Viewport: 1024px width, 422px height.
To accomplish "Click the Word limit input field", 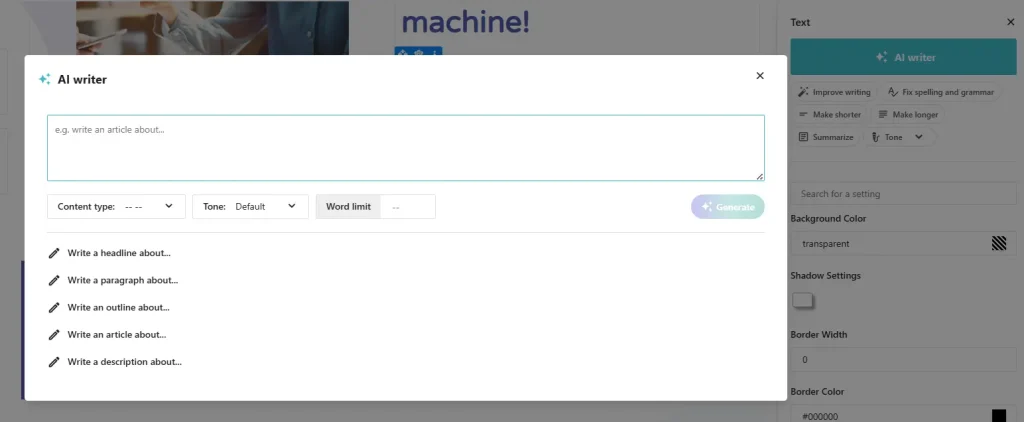I will tap(408, 206).
